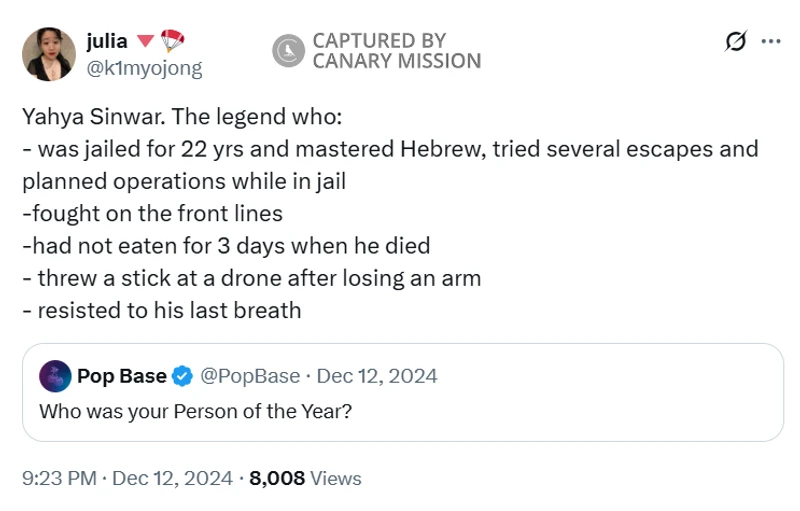This screenshot has height=511, width=800.
Task: Click the "resisted to his last breath" line
Action: click(x=162, y=310)
